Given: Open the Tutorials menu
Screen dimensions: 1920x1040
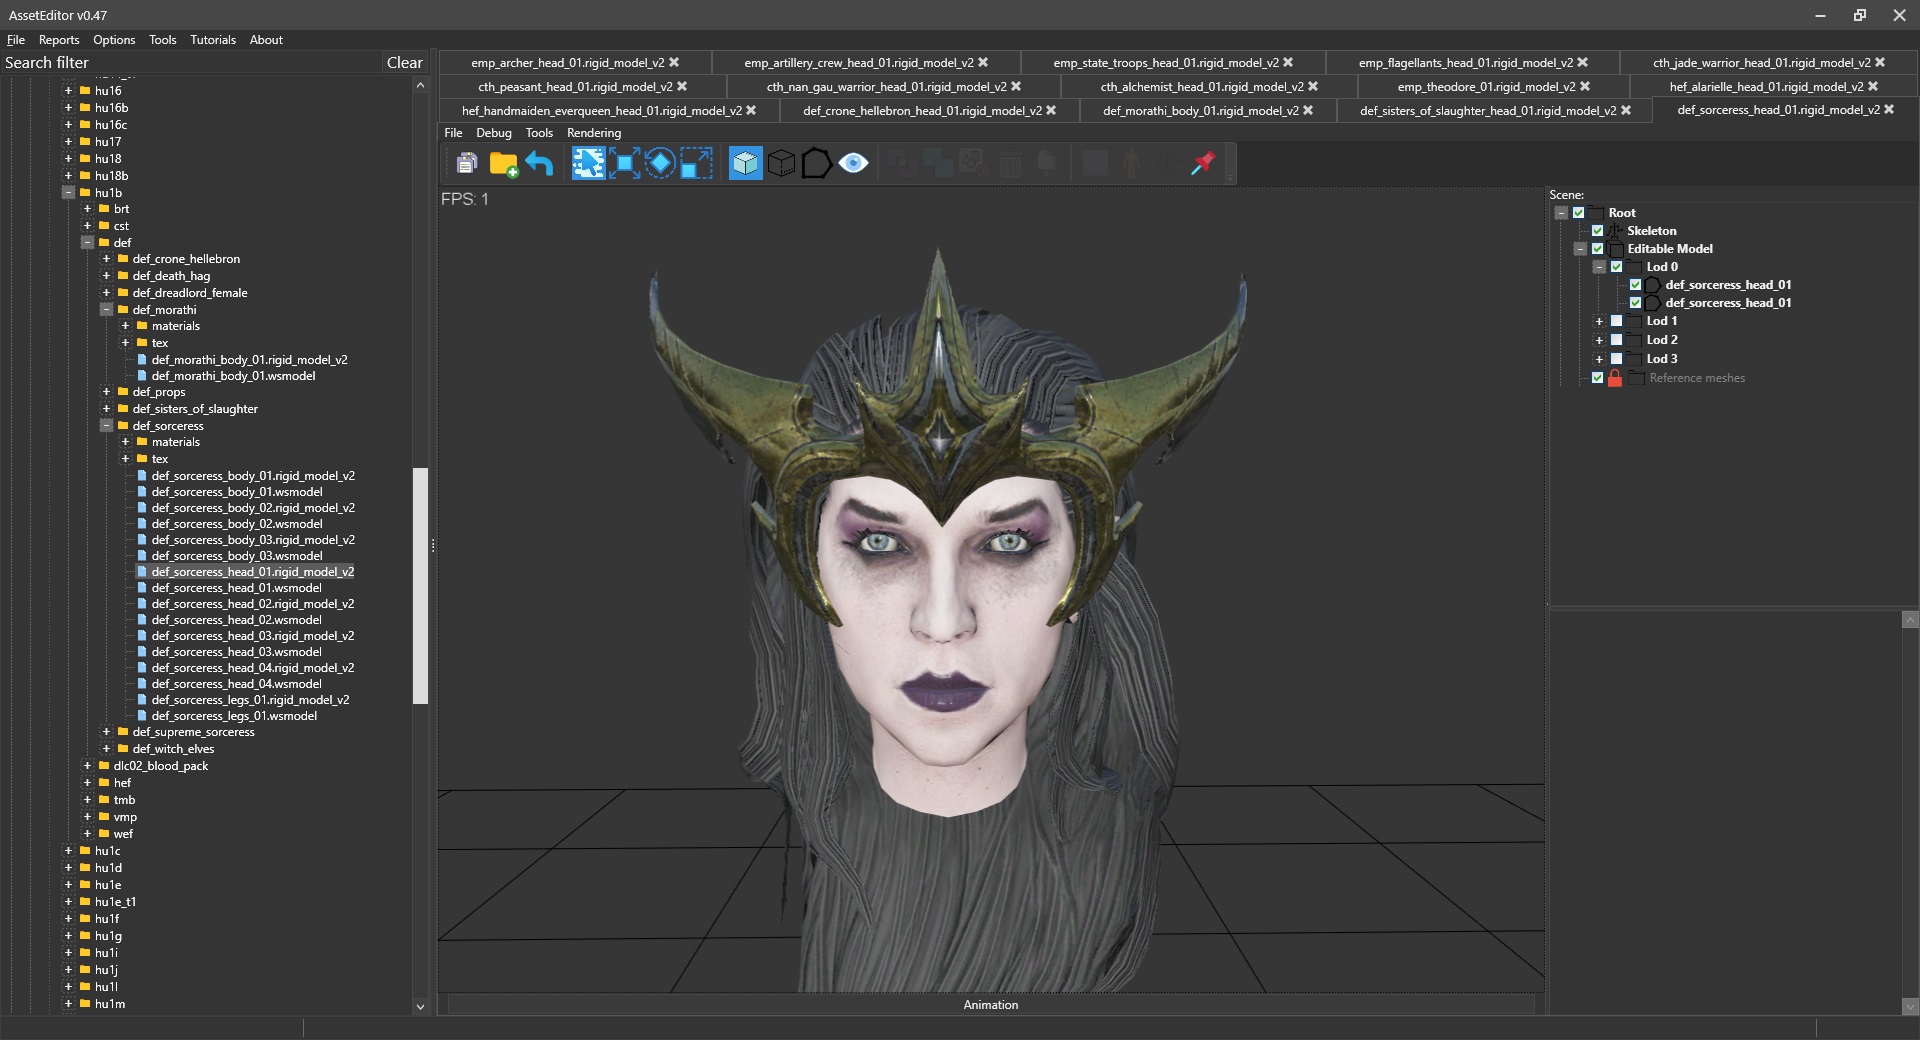Looking at the screenshot, I should tap(212, 40).
